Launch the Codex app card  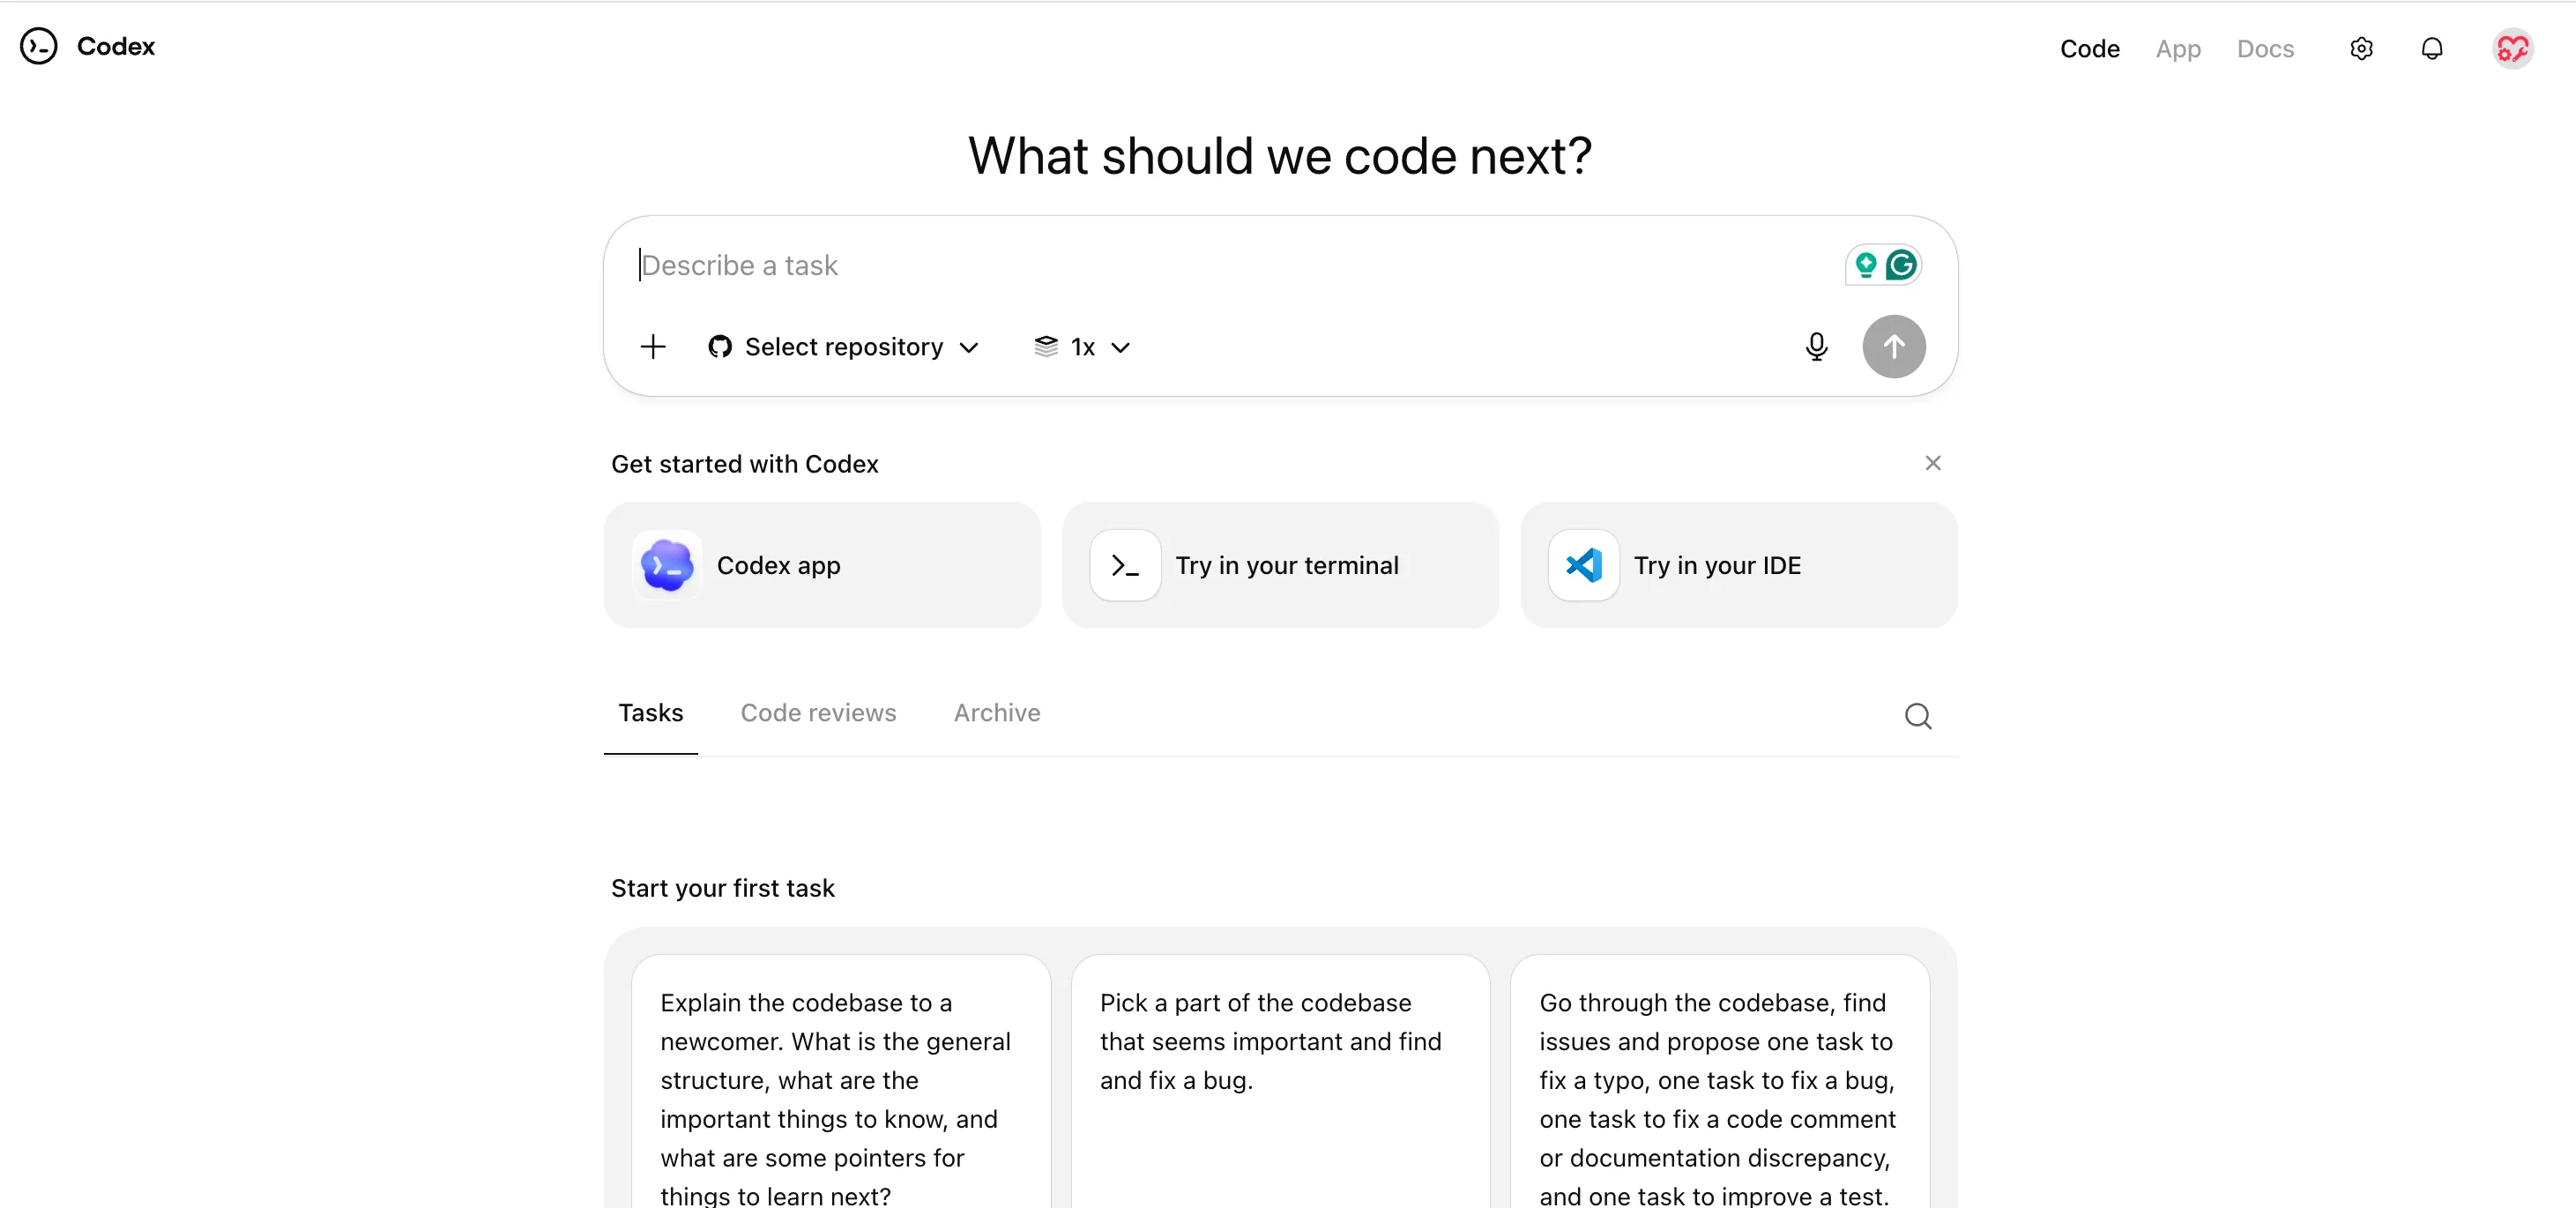point(822,565)
